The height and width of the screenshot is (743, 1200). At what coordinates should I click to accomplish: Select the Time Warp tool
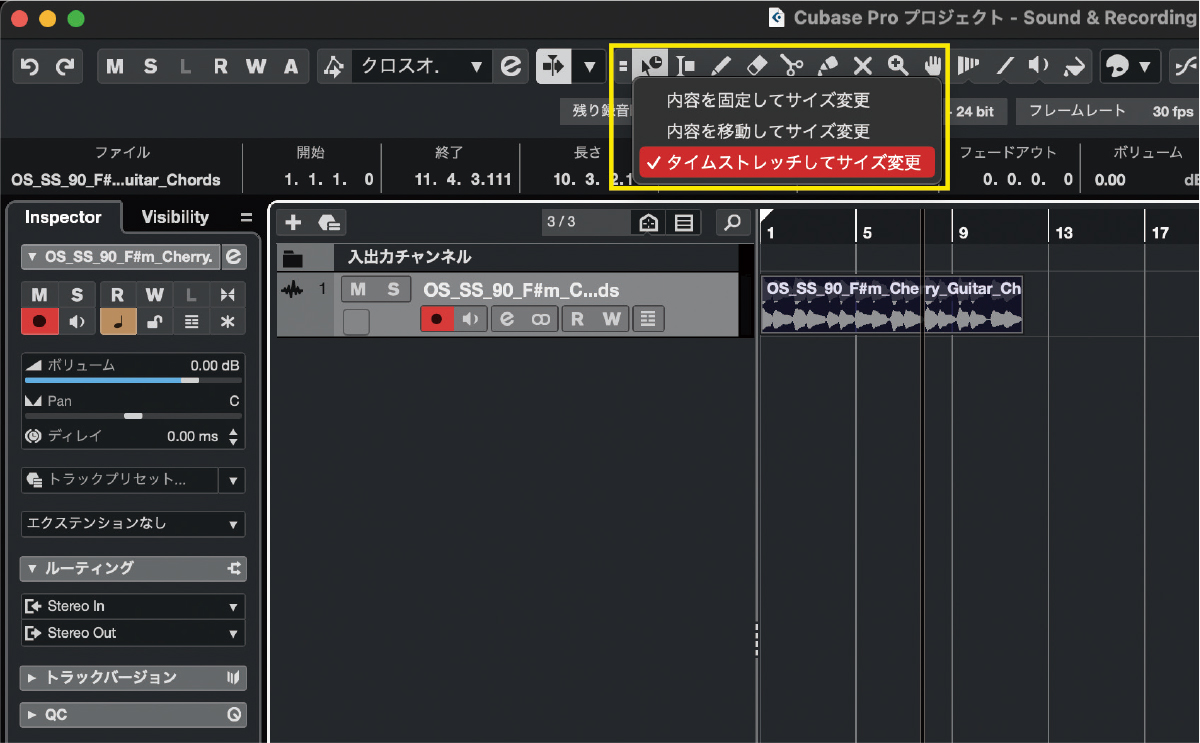(x=968, y=66)
